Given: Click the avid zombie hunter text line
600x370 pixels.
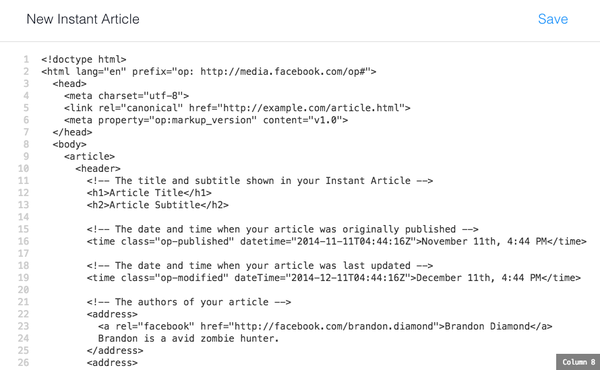Looking at the screenshot, I should click(x=188, y=339).
